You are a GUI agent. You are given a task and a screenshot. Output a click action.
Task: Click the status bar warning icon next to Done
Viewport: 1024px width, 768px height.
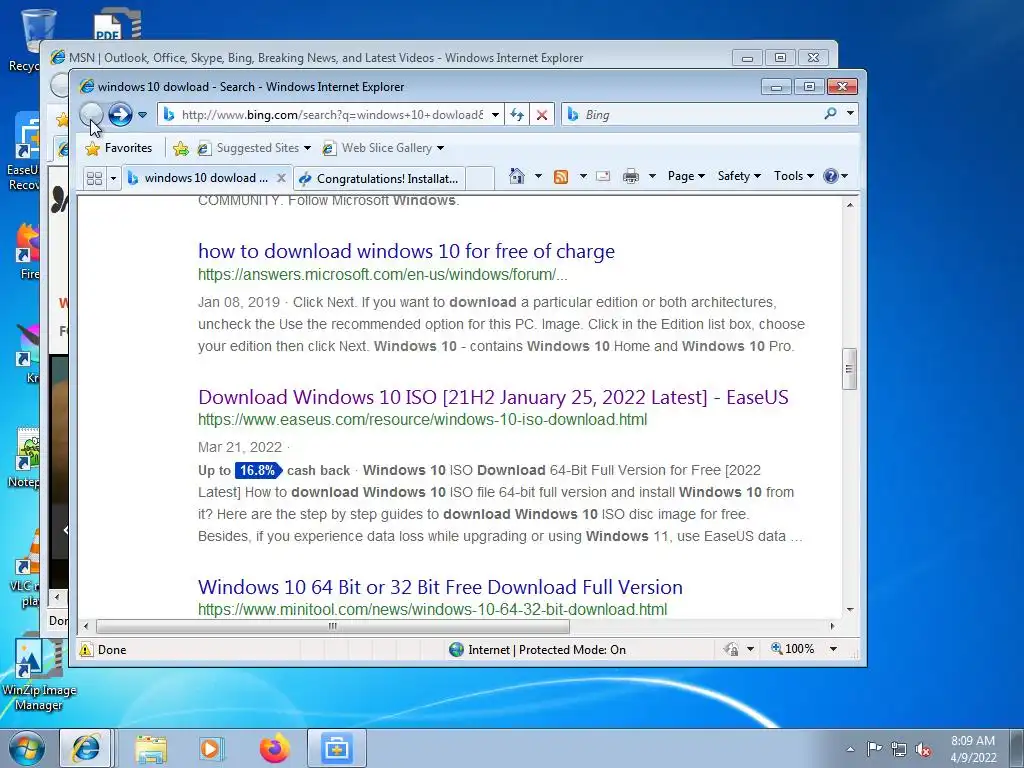pyautogui.click(x=86, y=649)
